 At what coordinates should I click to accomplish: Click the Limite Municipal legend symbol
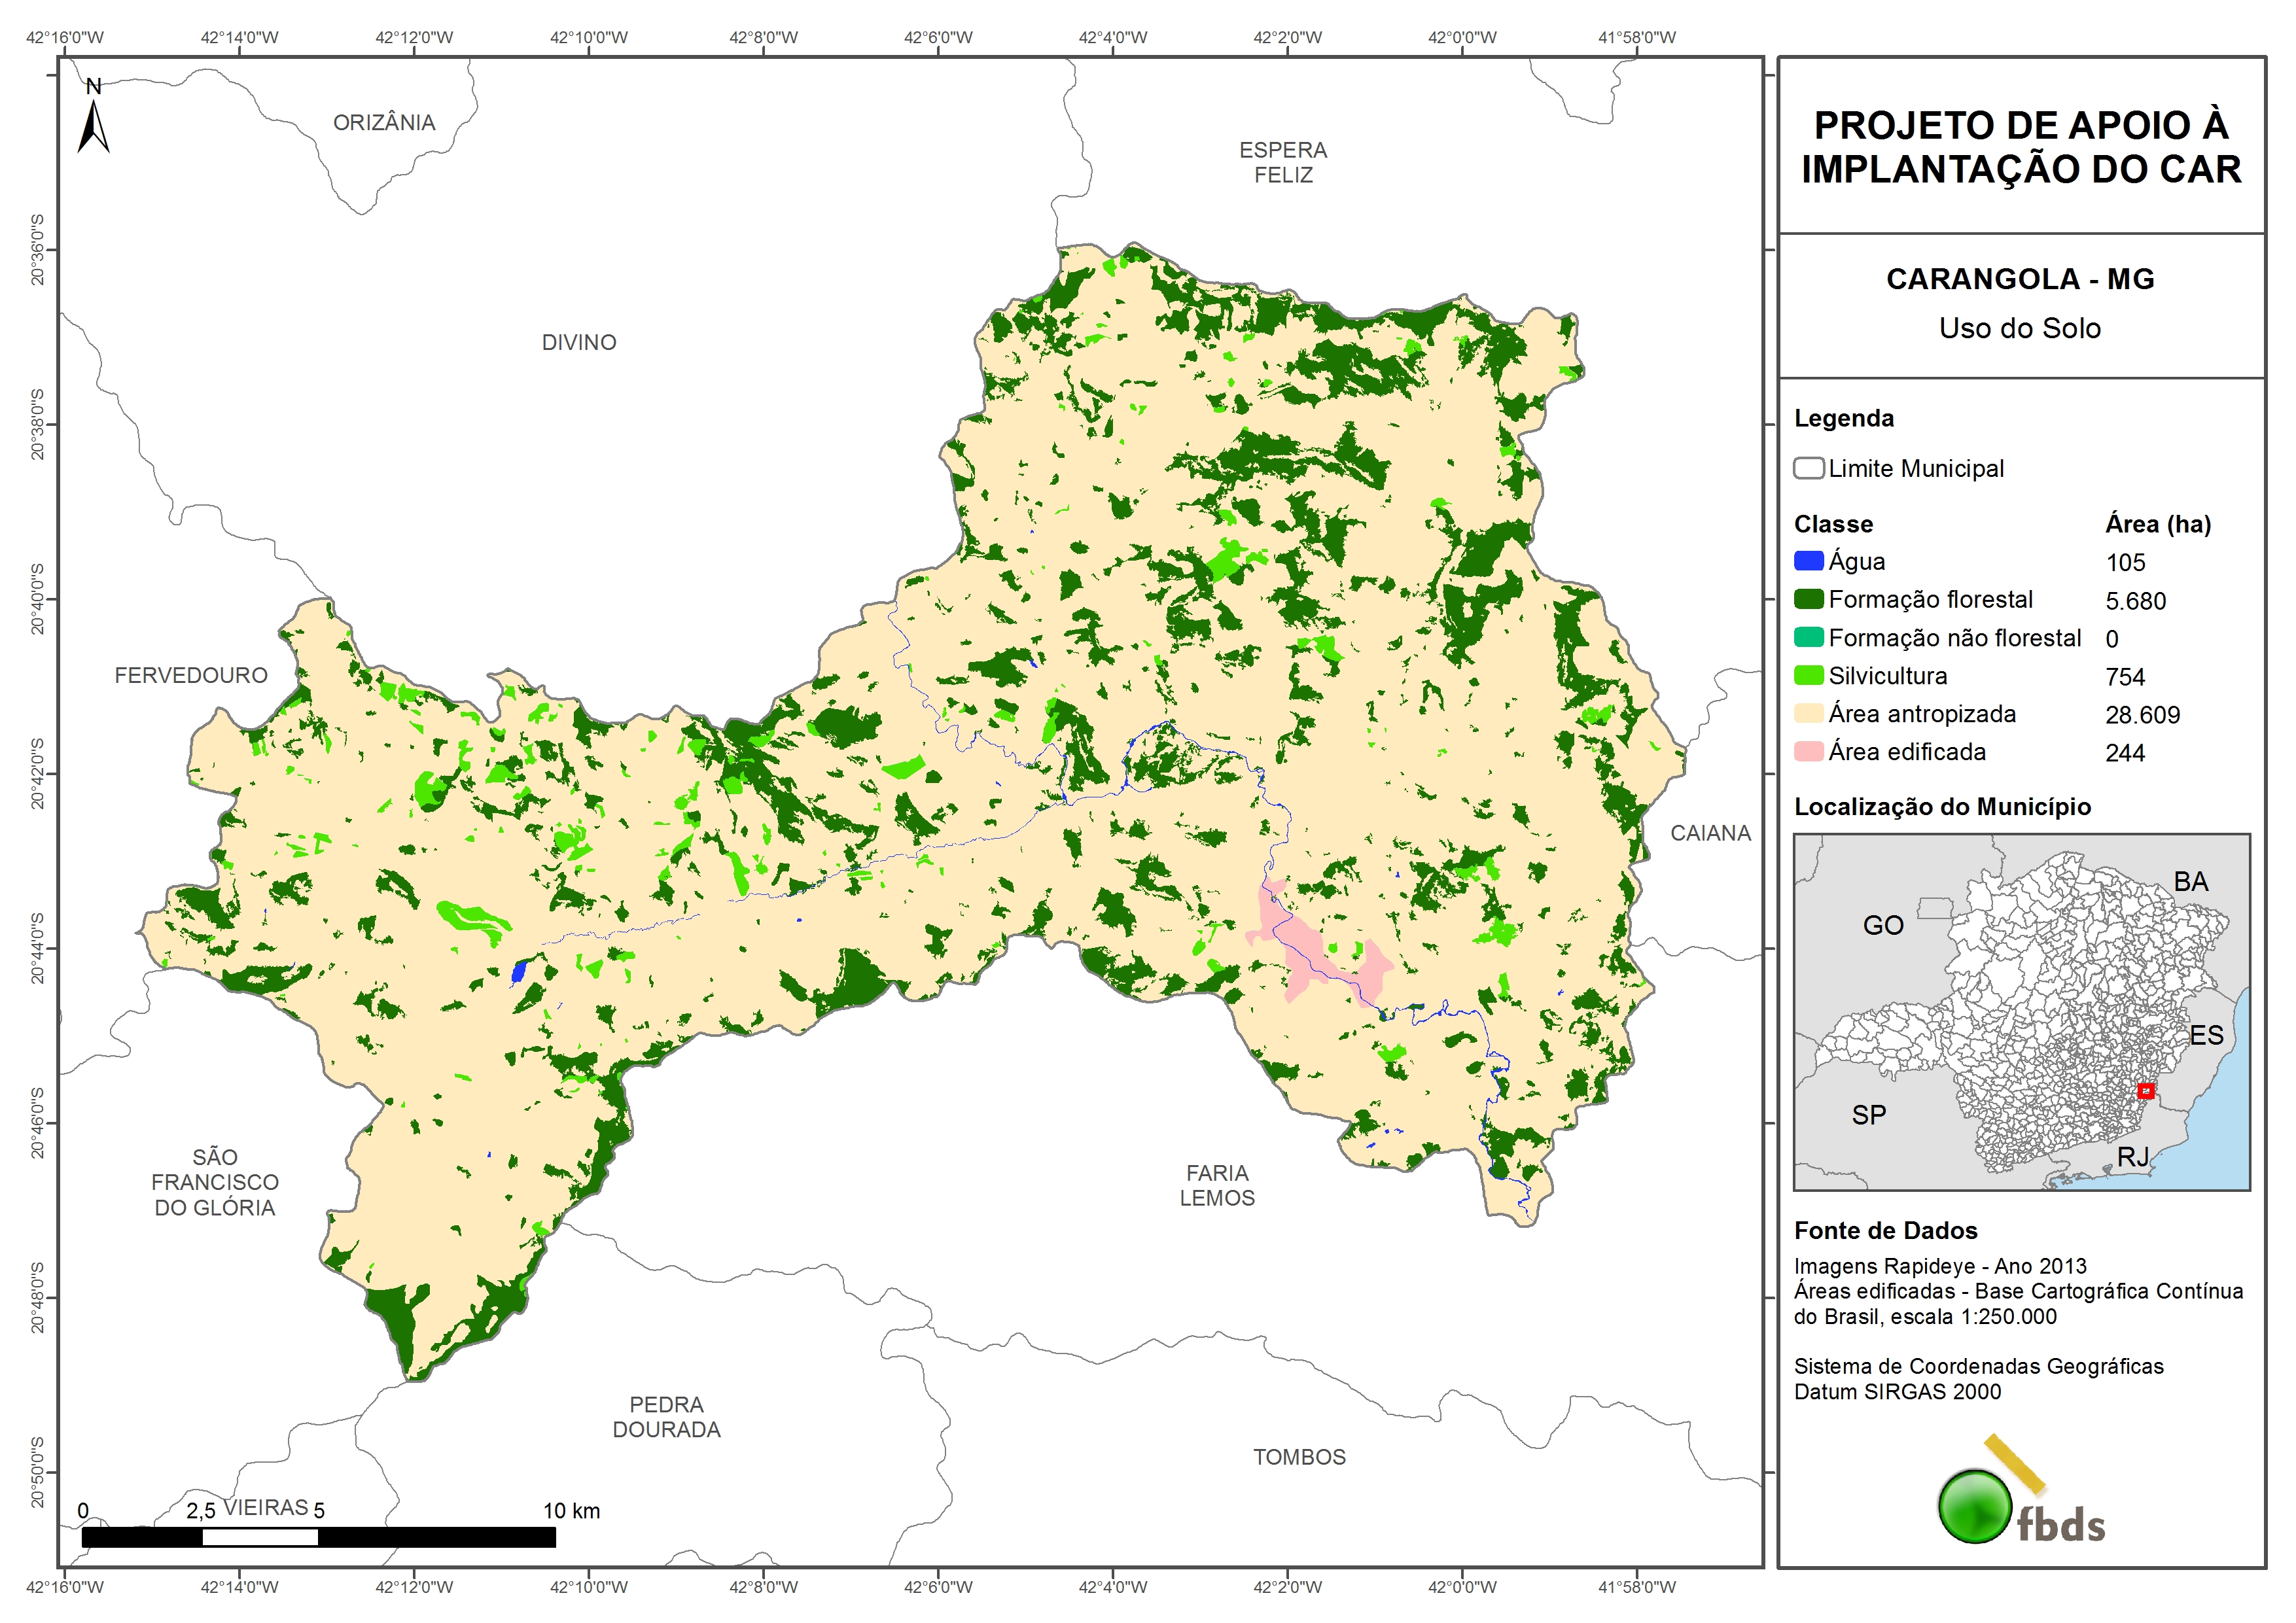tap(1808, 468)
